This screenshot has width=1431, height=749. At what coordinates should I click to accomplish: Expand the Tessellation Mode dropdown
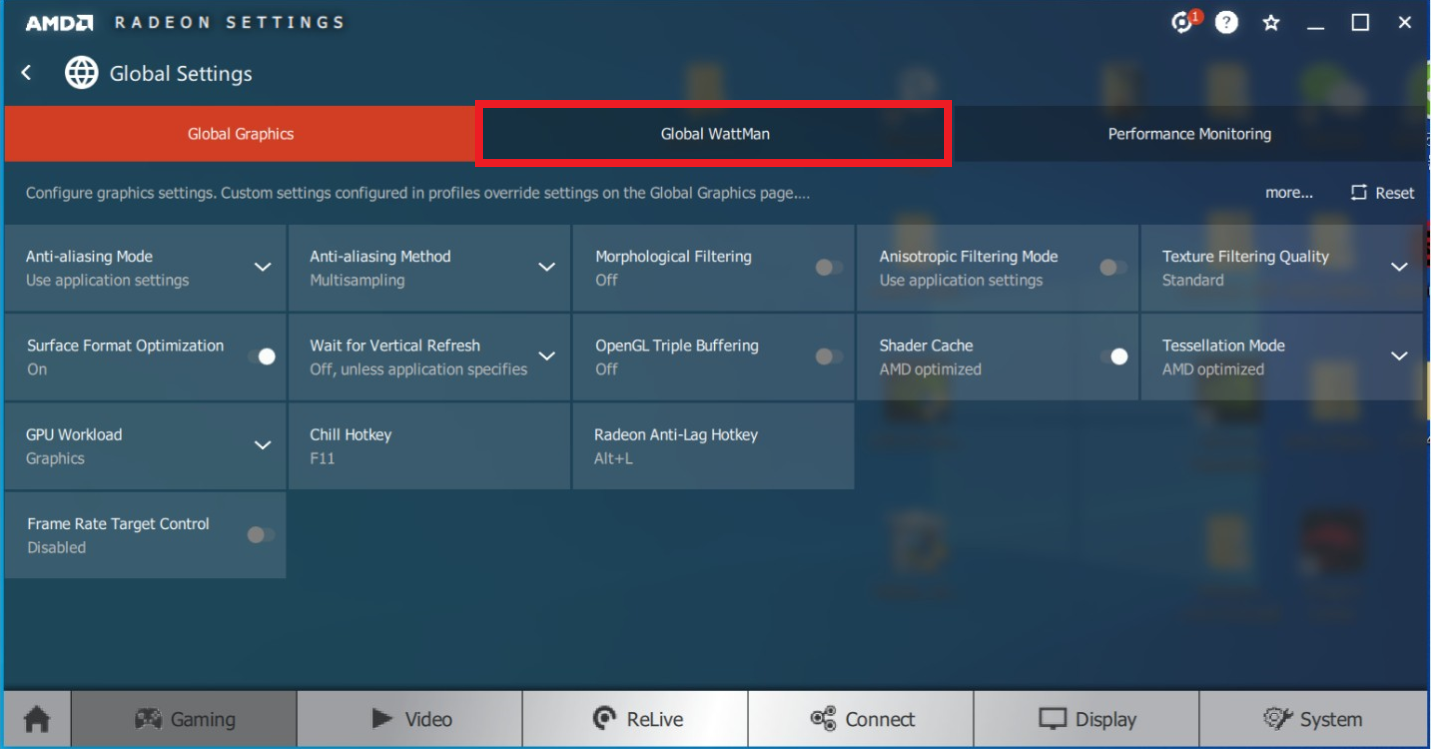coord(1399,356)
